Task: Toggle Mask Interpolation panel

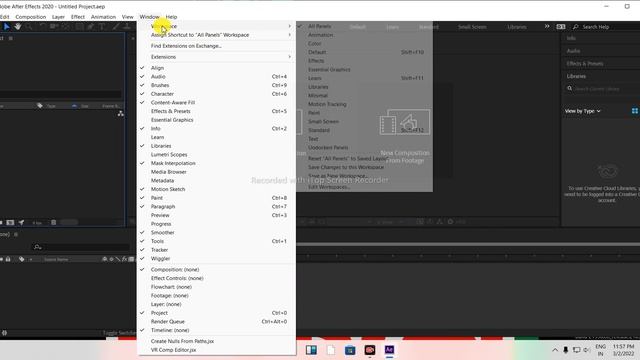Action: [x=216, y=163]
